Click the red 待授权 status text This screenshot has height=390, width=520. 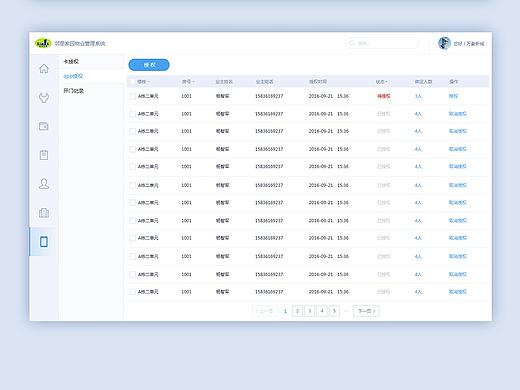[384, 96]
